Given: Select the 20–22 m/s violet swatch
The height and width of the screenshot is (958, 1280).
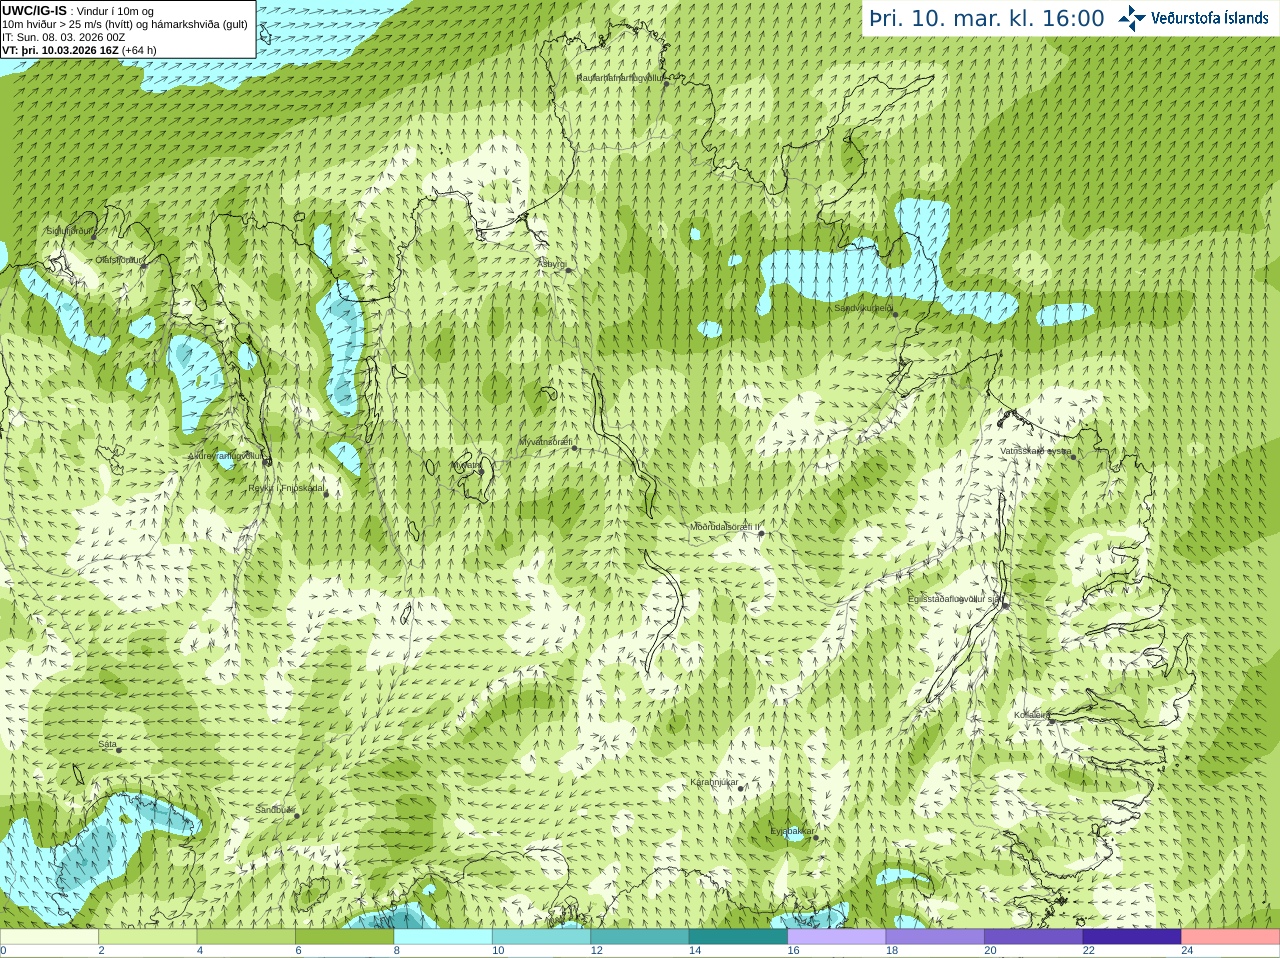Looking at the screenshot, I should 1034,937.
